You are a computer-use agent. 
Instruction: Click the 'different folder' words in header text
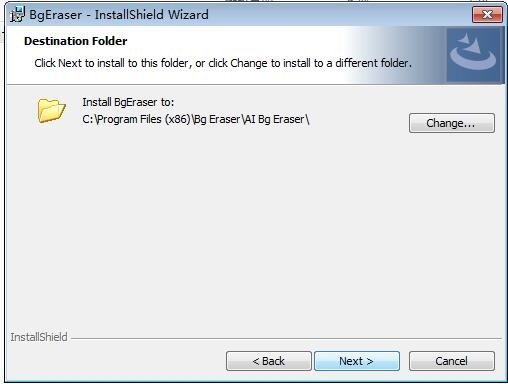pyautogui.click(x=374, y=63)
